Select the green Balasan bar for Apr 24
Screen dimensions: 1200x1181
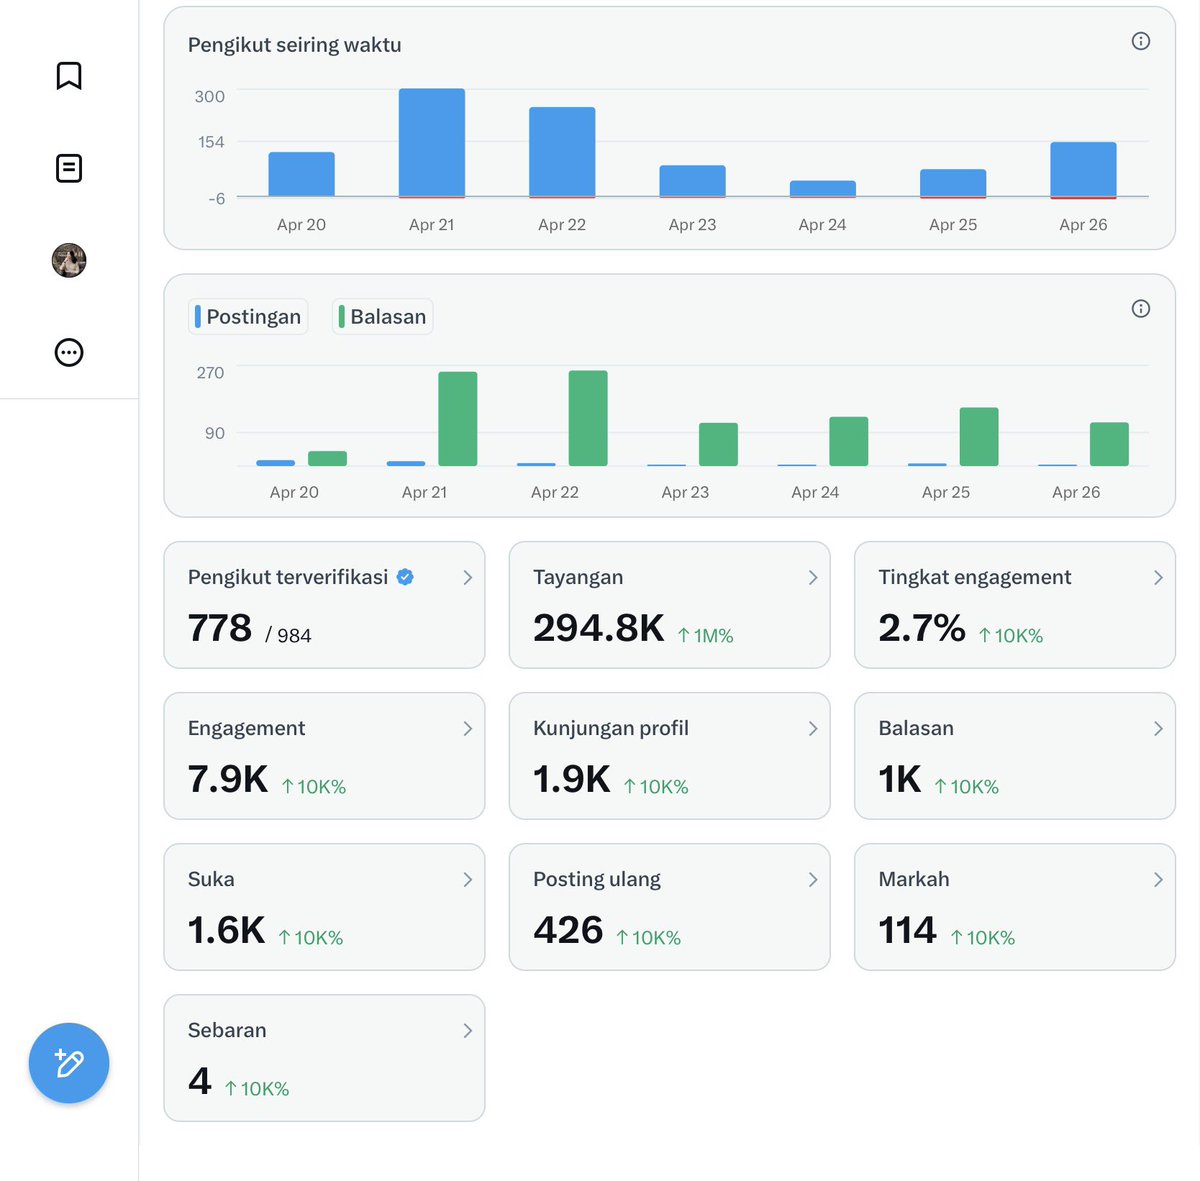[x=849, y=441]
